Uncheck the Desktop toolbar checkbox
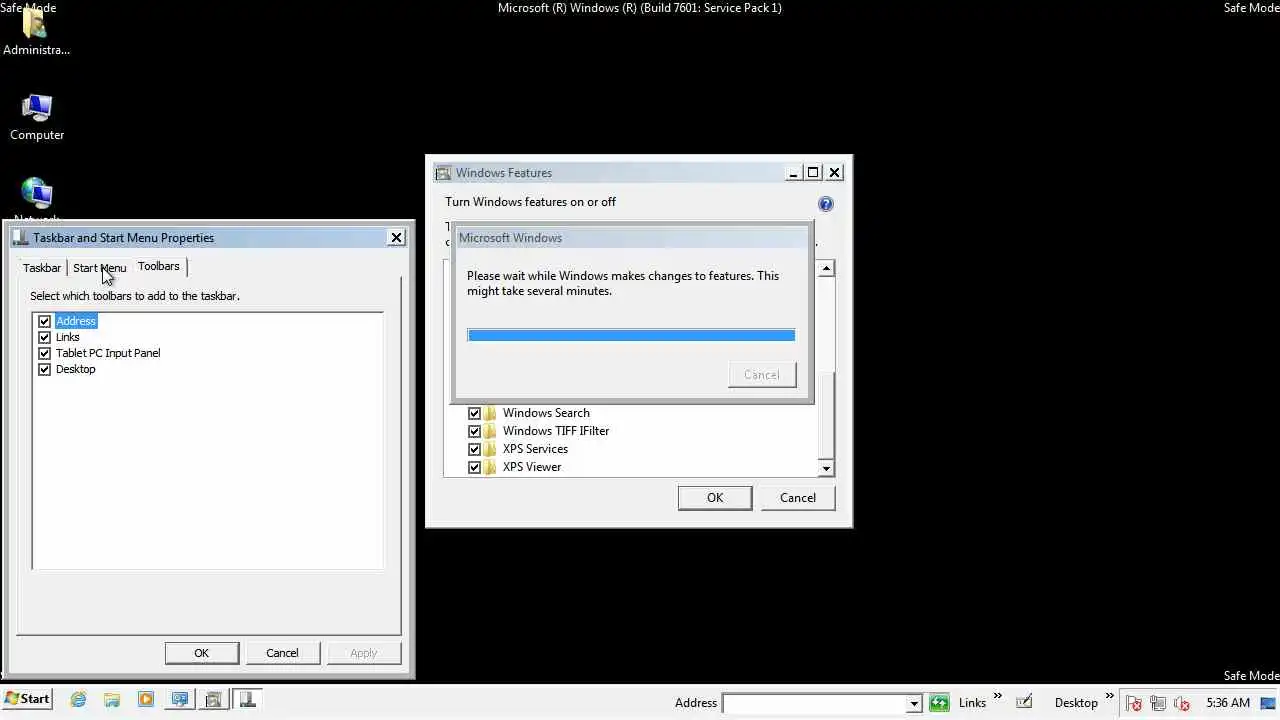 (44, 369)
